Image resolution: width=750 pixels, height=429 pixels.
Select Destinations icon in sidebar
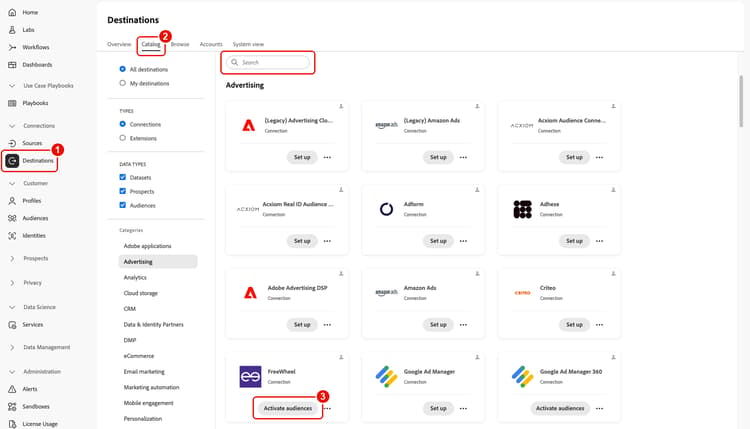coord(12,161)
